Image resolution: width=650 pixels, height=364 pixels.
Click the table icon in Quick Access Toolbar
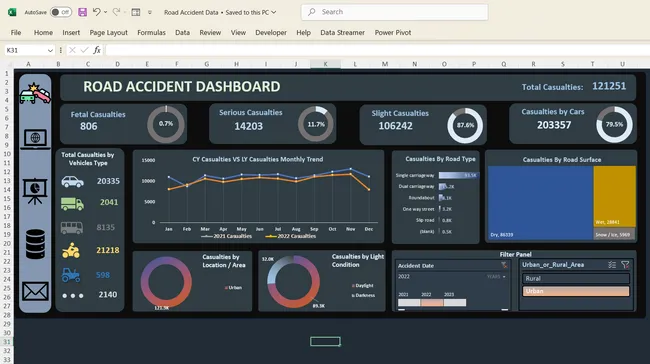(136, 12)
